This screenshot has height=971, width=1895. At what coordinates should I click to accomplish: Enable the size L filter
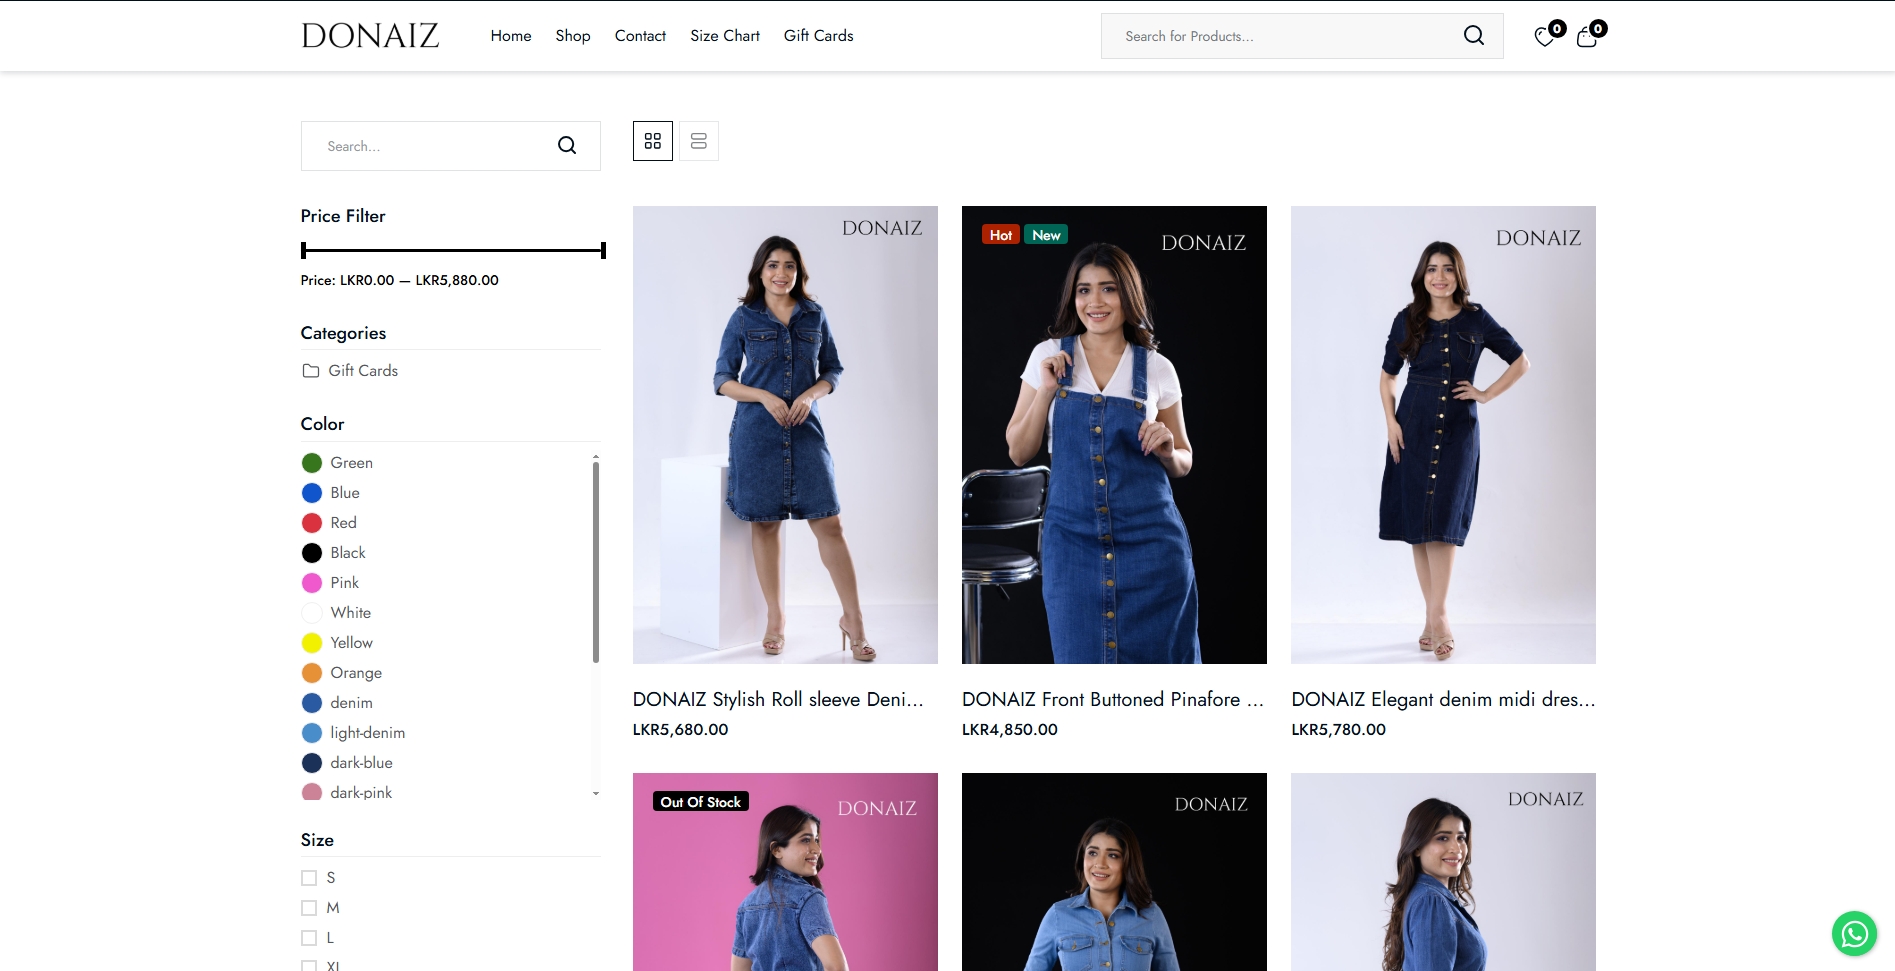[x=309, y=938]
